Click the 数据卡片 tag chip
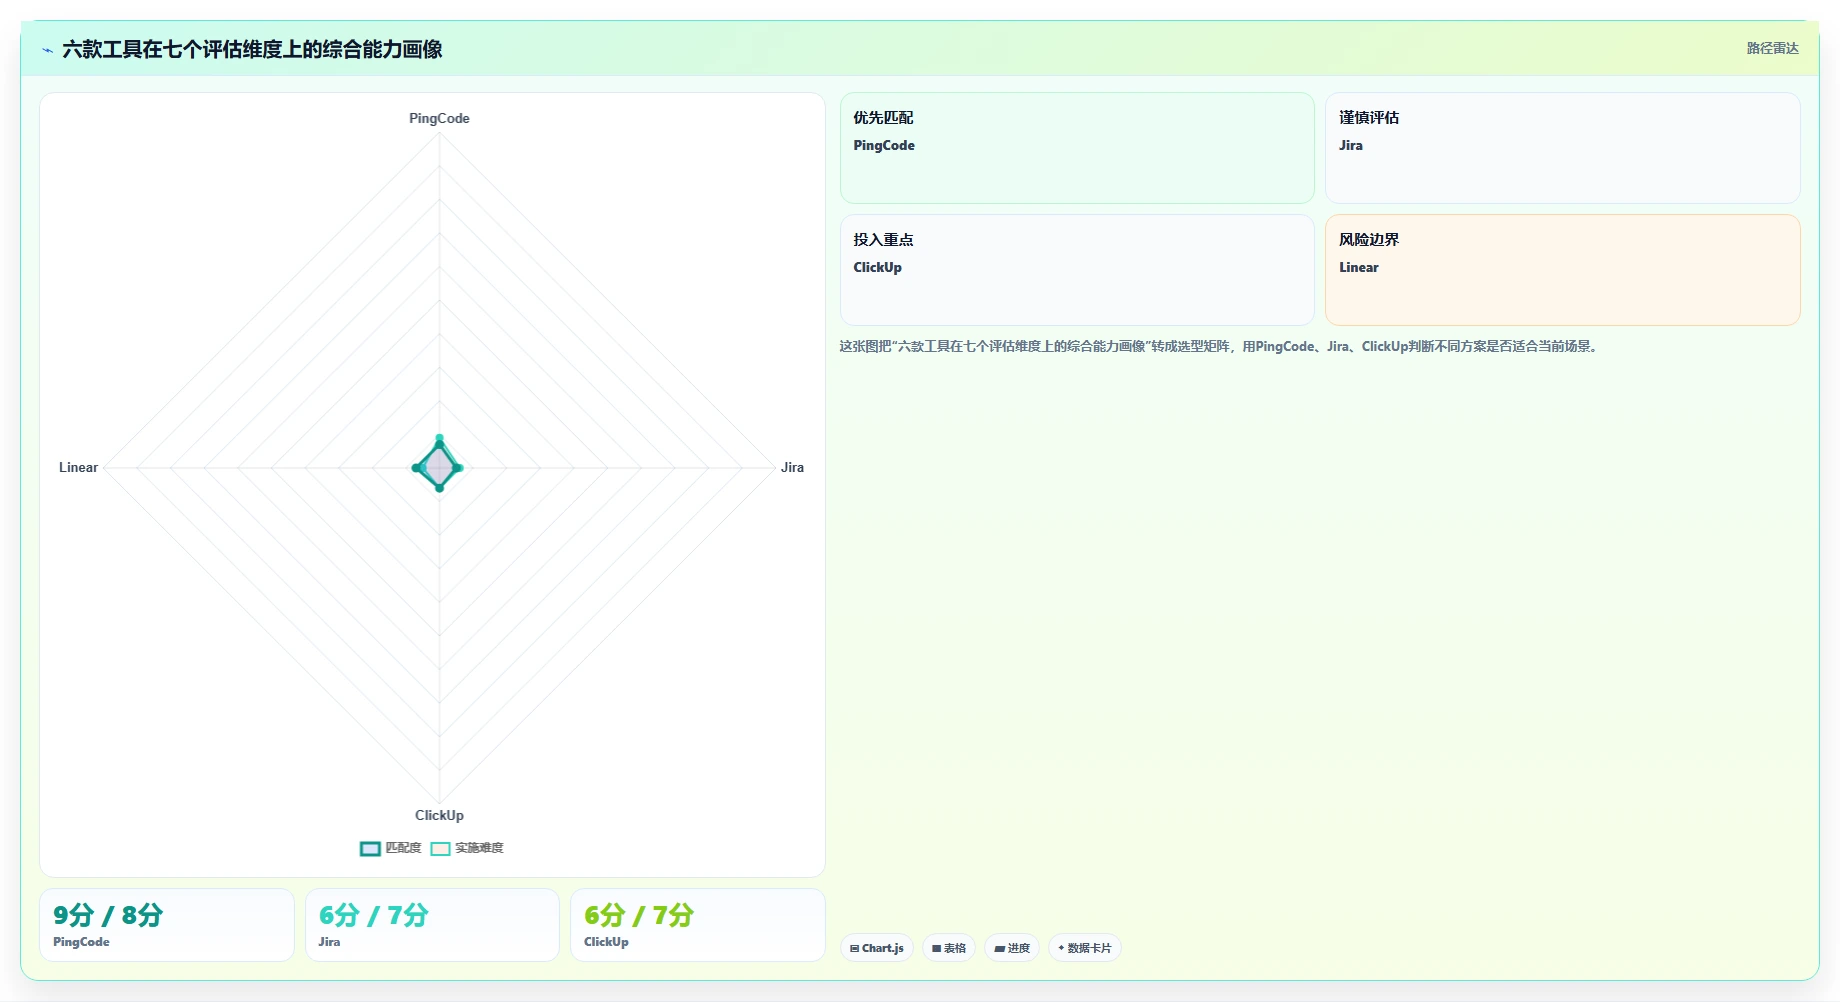 (1085, 948)
